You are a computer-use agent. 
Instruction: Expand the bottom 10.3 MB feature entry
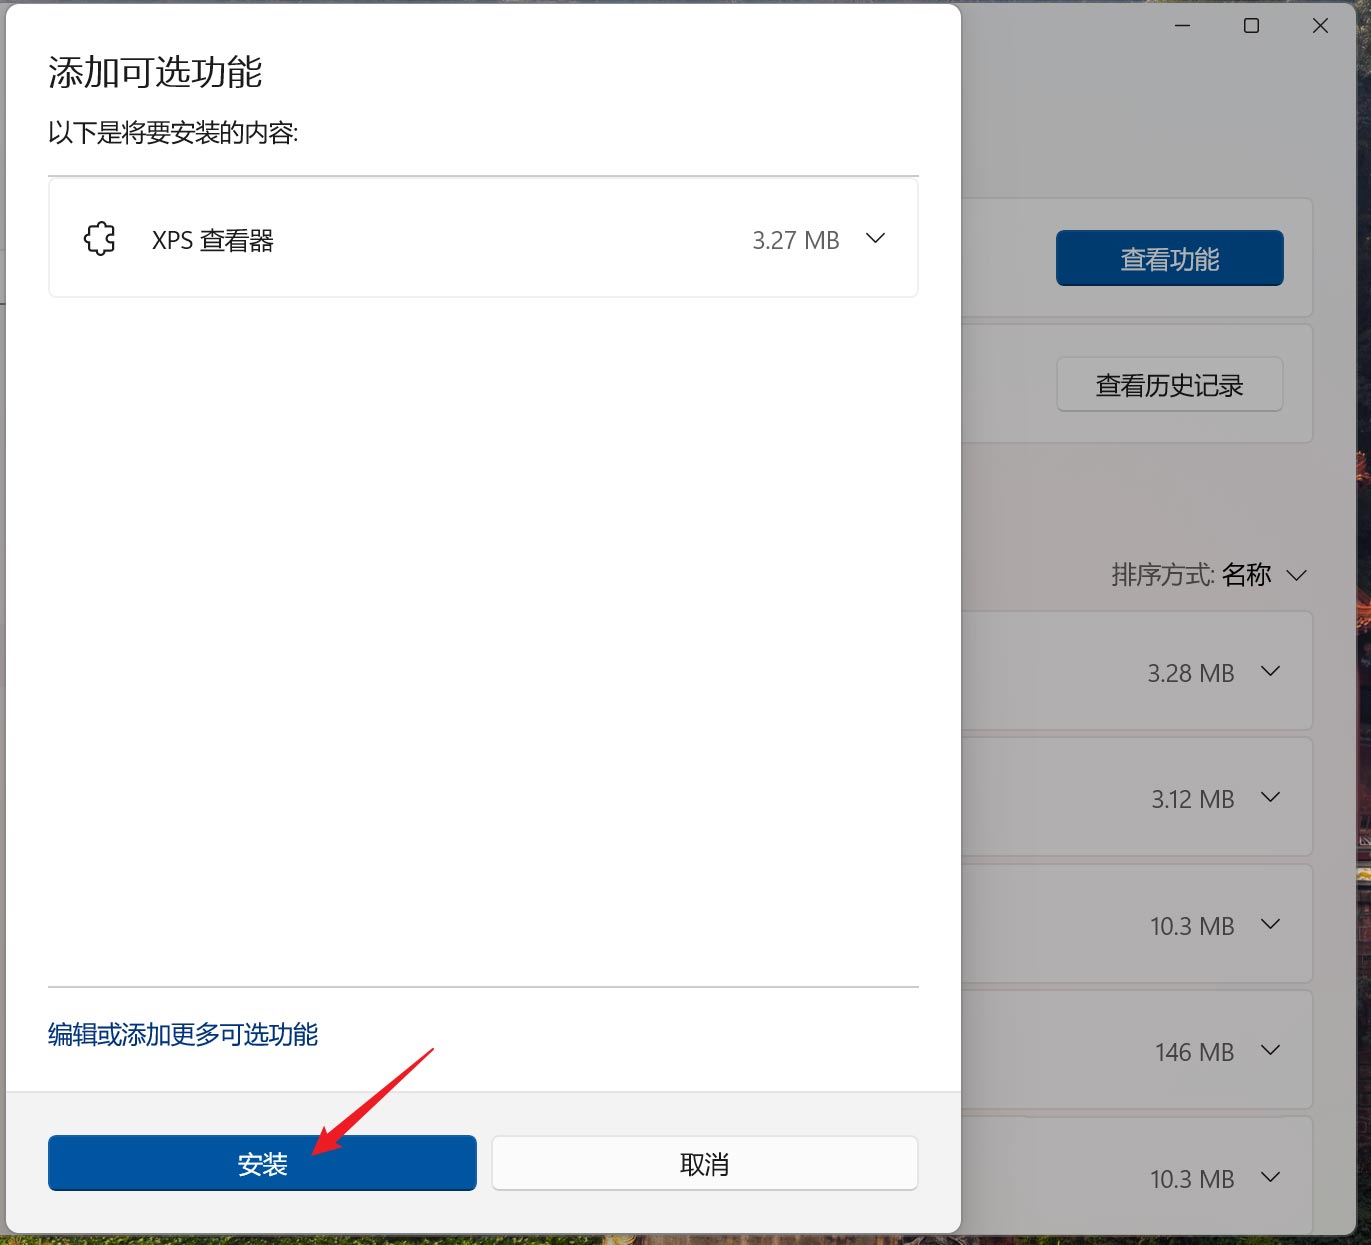click(1272, 1177)
